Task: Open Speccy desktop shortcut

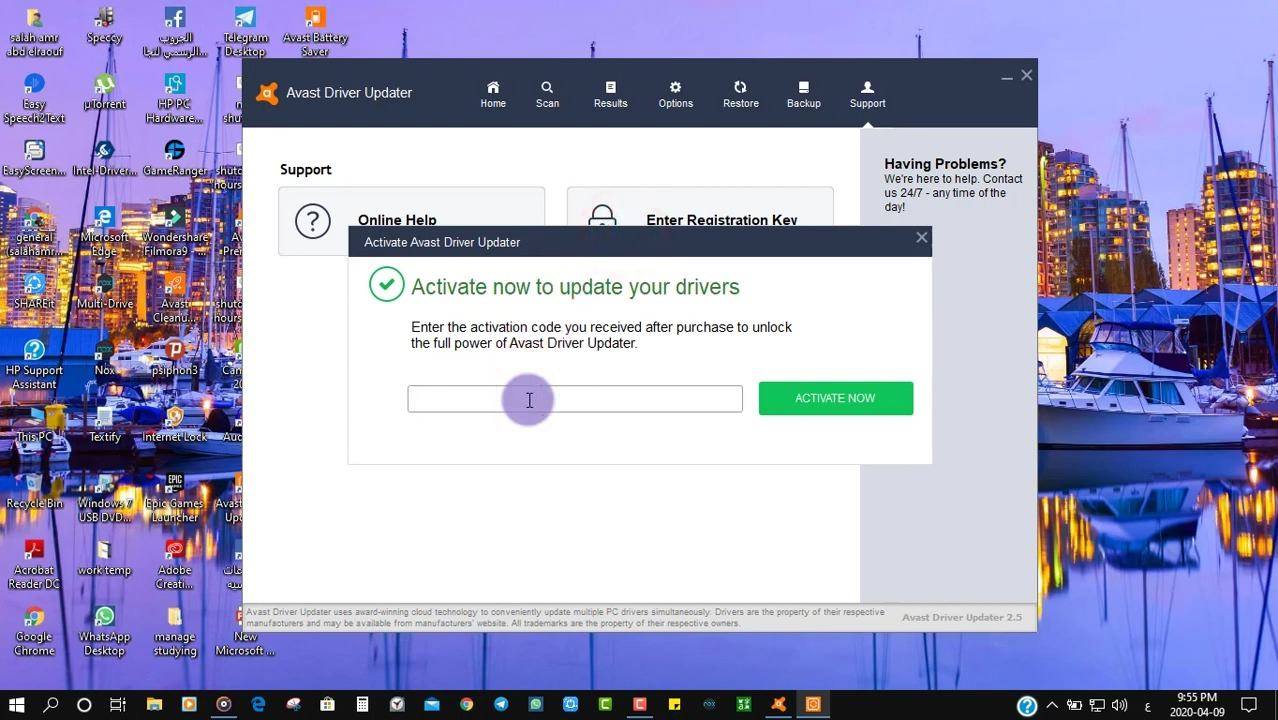Action: tap(104, 28)
